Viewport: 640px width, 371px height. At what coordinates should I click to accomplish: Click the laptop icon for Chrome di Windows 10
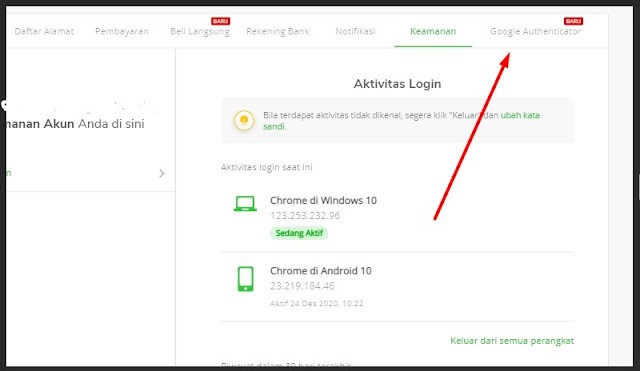coord(245,204)
